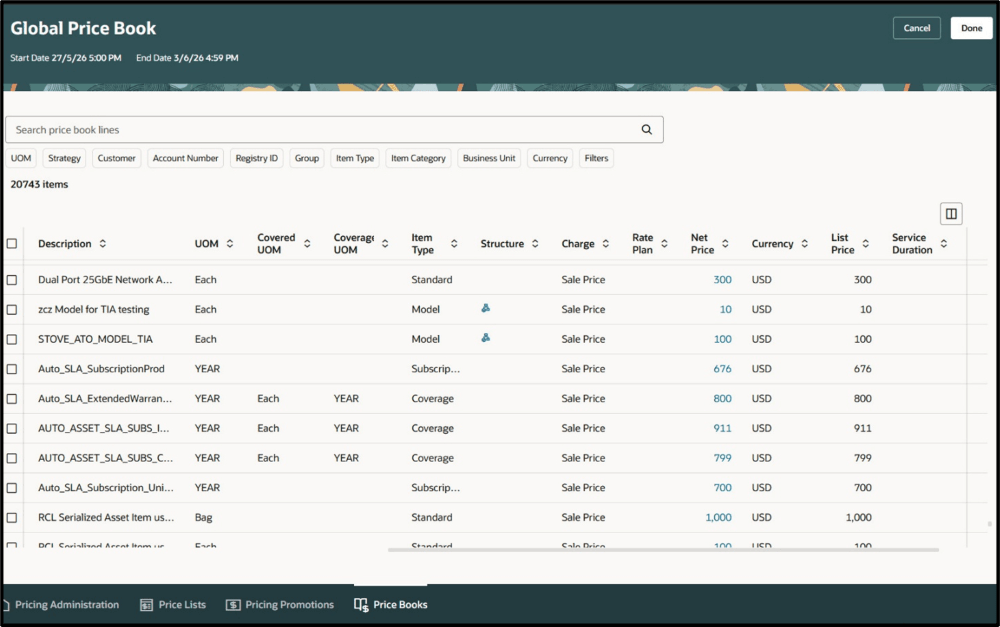
Task: Check the RCL Serialized Asset Bag row
Action: pos(11,518)
